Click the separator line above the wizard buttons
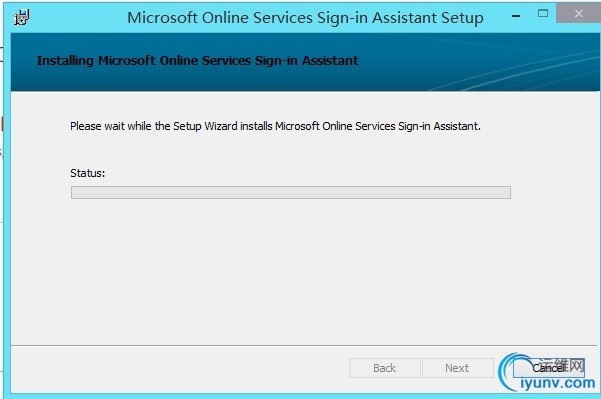Screen dimensions: 601x399 pos(304,345)
